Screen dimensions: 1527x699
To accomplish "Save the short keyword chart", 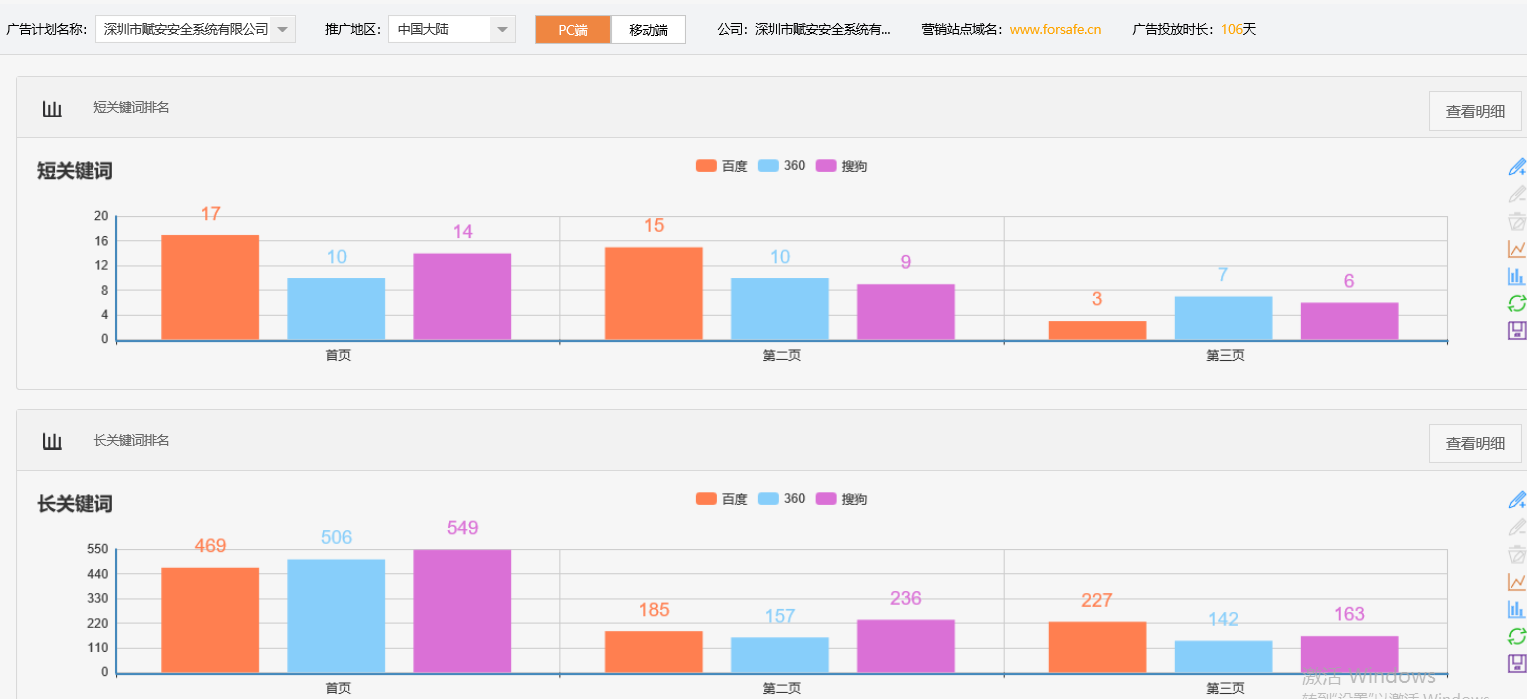I will [1517, 330].
